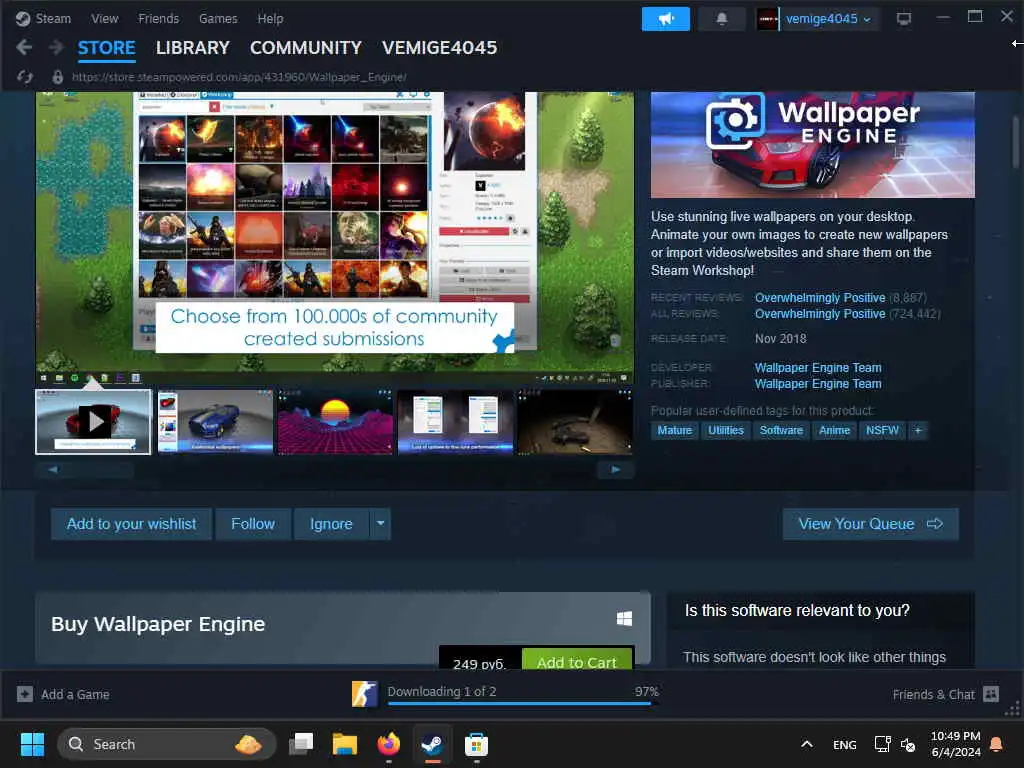
Task: Open the Windows notification bell
Action: 997,744
